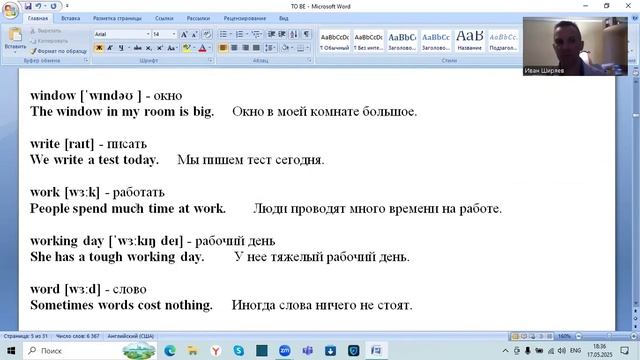The image size is (640, 360).
Task: Click the Windows search box Поиск
Action: click(x=90, y=350)
